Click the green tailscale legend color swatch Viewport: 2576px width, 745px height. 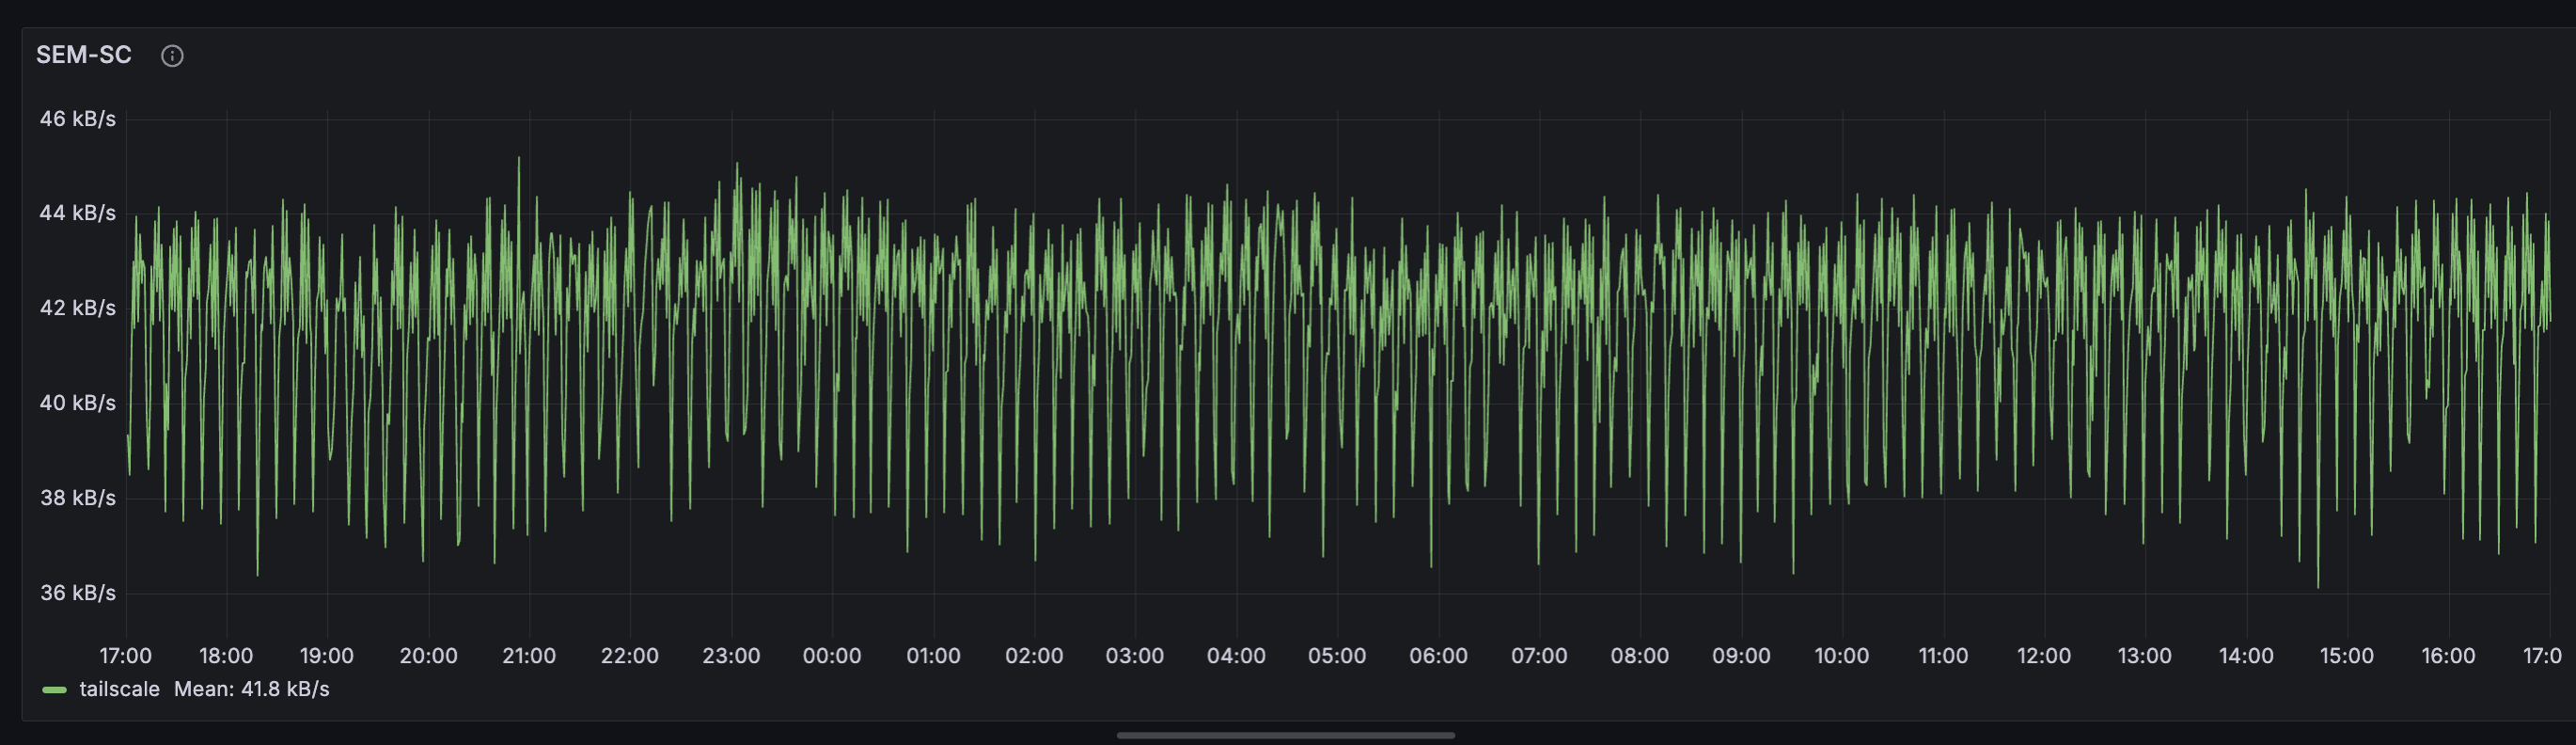(x=54, y=690)
